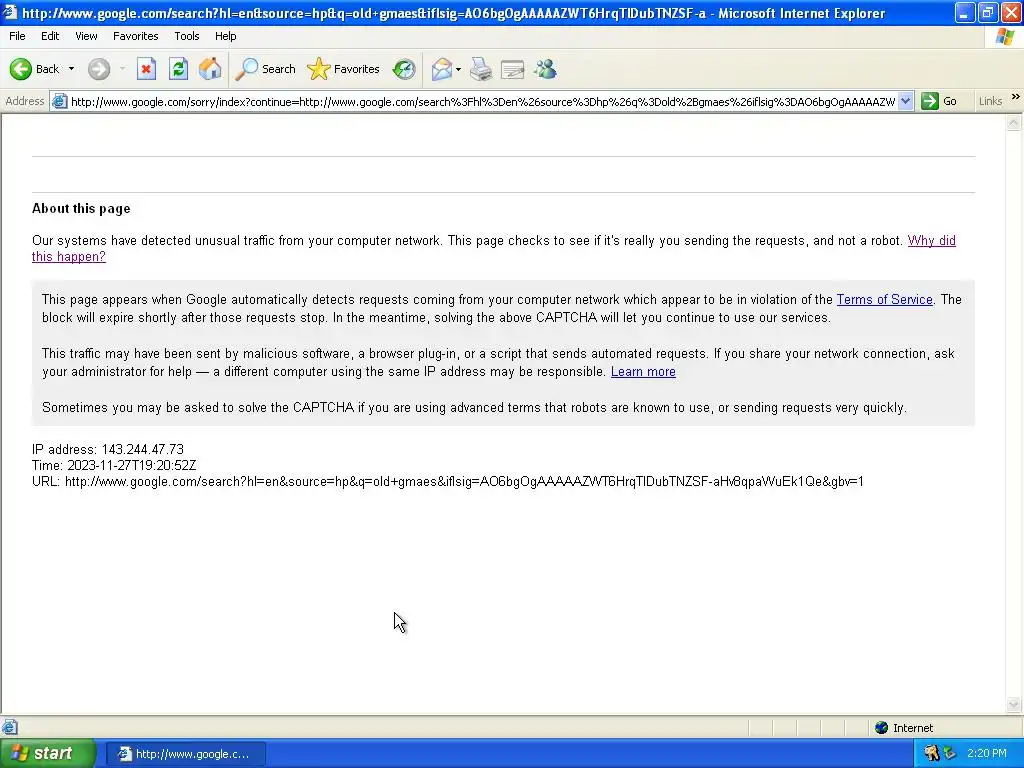The width and height of the screenshot is (1024, 768).
Task: Click the IE icon in the title bar
Action: click(x=10, y=12)
